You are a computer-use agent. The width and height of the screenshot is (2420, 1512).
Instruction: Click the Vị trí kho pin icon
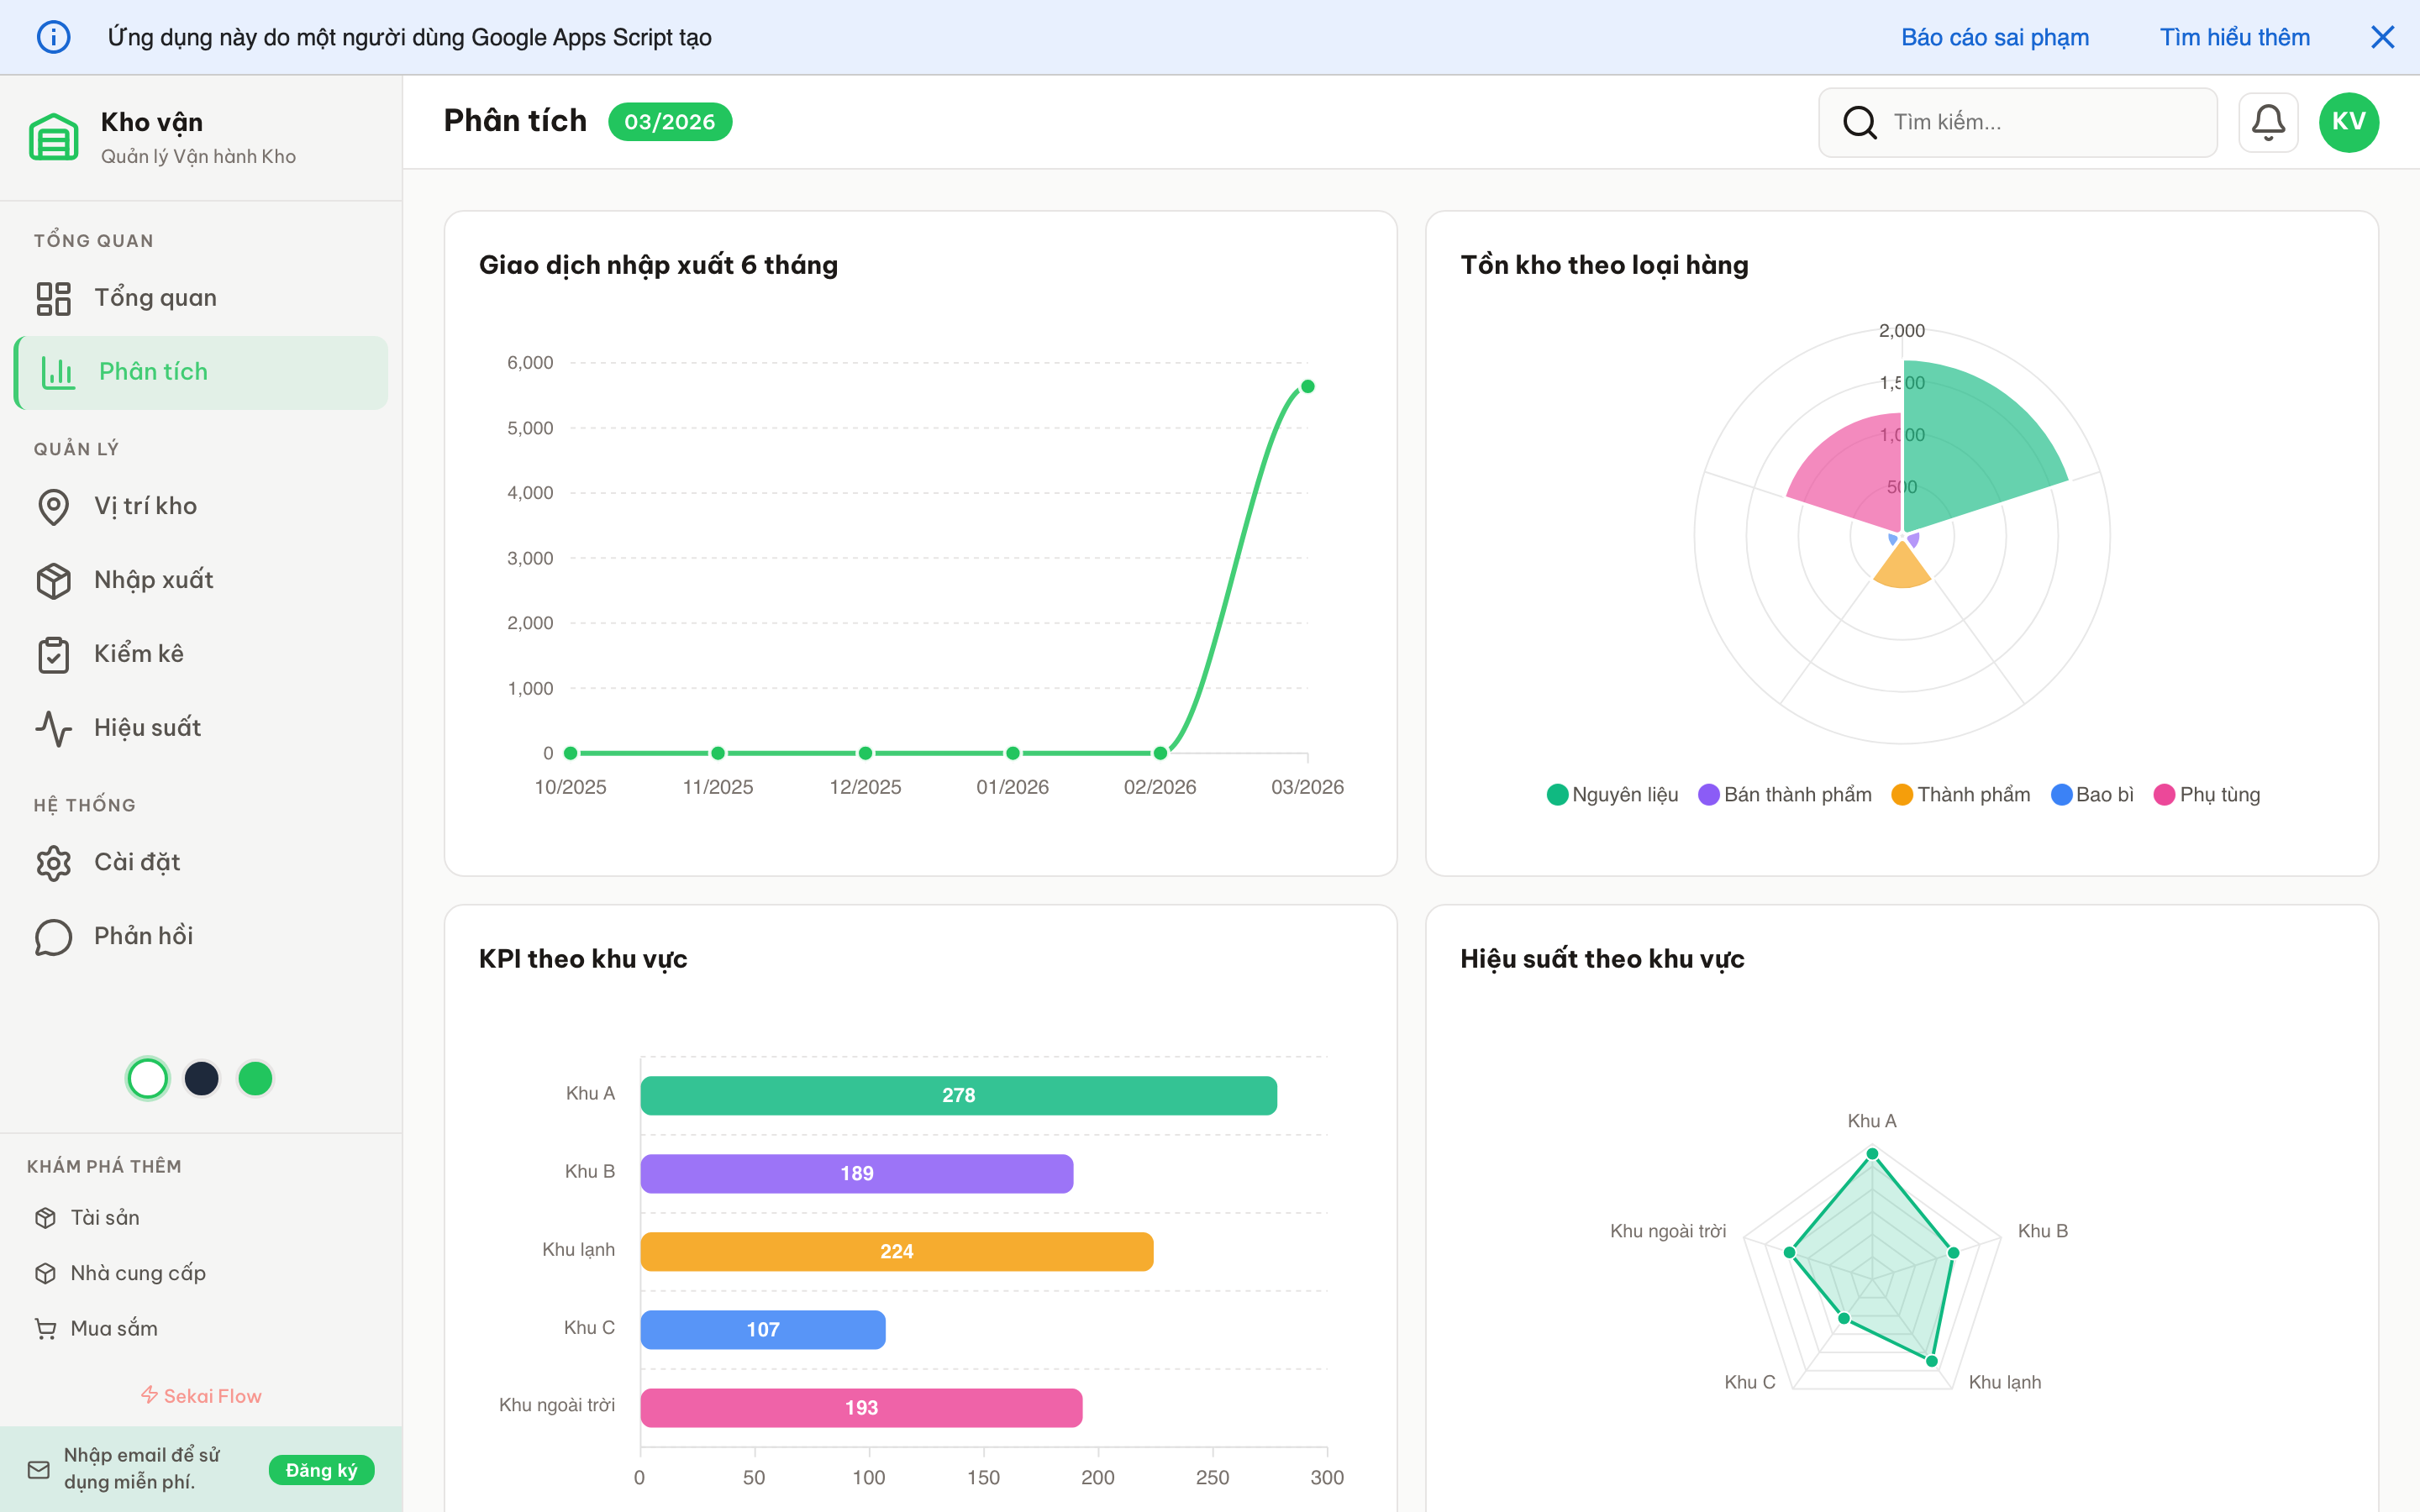53,507
